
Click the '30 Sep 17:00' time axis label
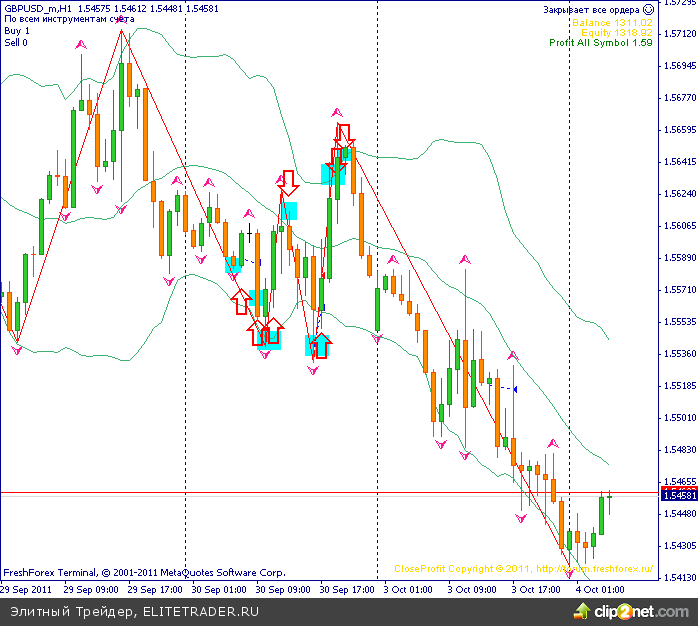[344, 589]
